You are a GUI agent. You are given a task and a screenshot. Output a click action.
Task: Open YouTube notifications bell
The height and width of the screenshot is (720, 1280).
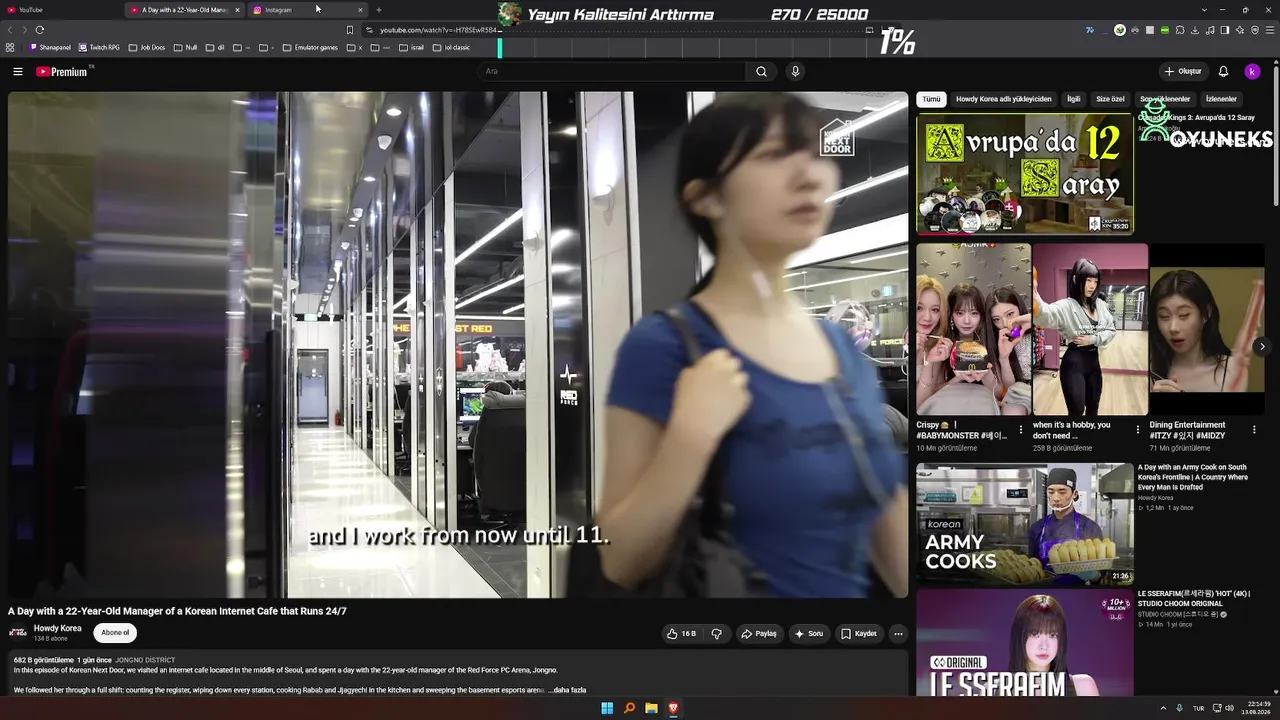[x=1223, y=72]
